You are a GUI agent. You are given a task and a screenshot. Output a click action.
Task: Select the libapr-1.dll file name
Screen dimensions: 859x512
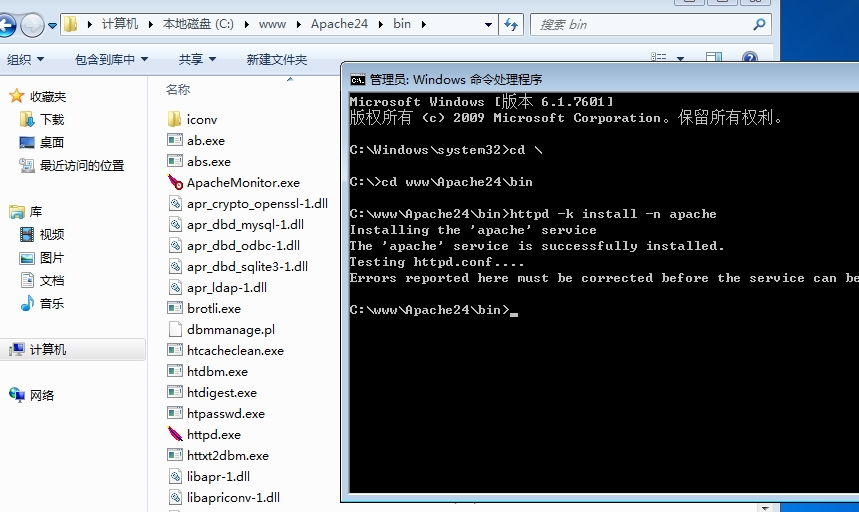point(218,476)
